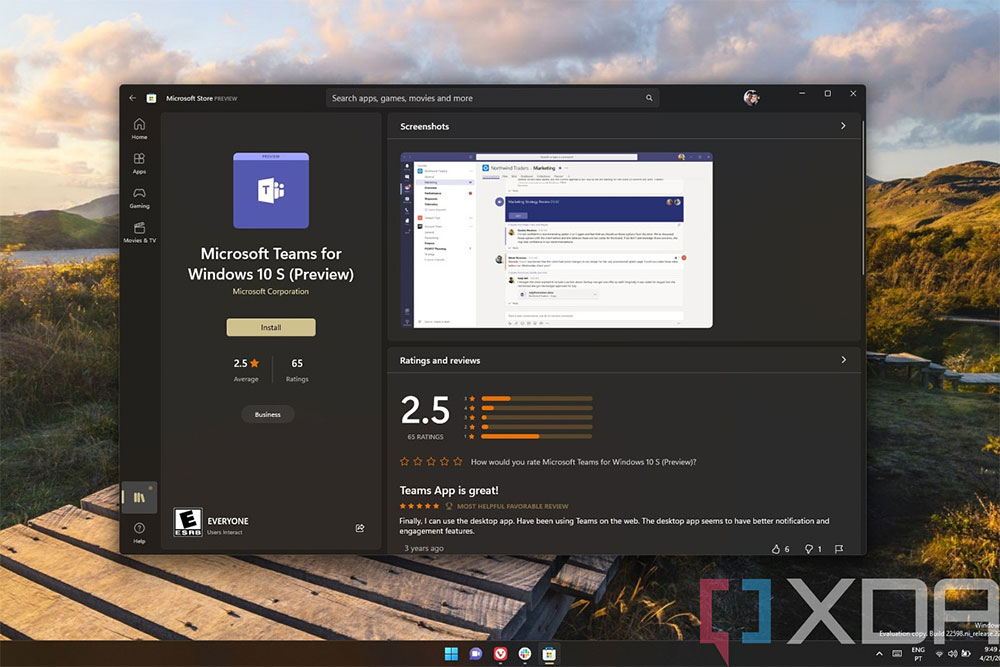
Task: Open the Apps section in sidebar
Action: (139, 163)
